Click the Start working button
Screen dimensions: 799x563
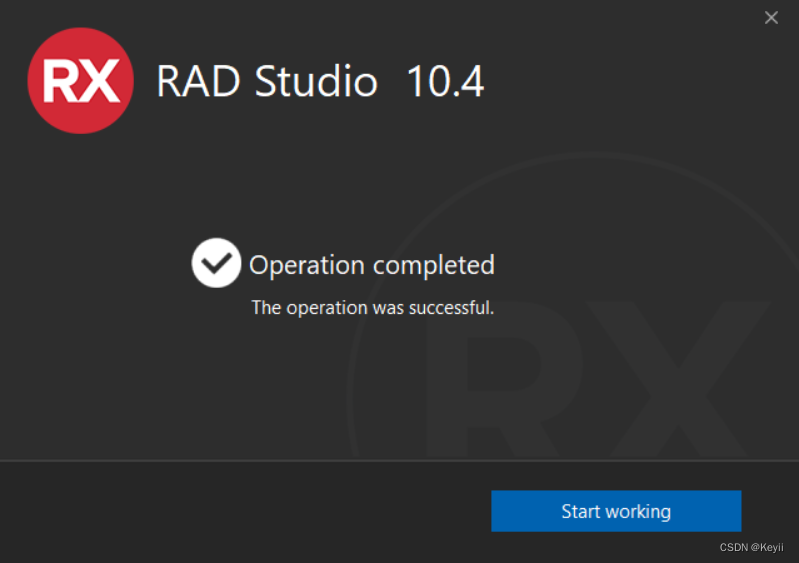pos(616,511)
